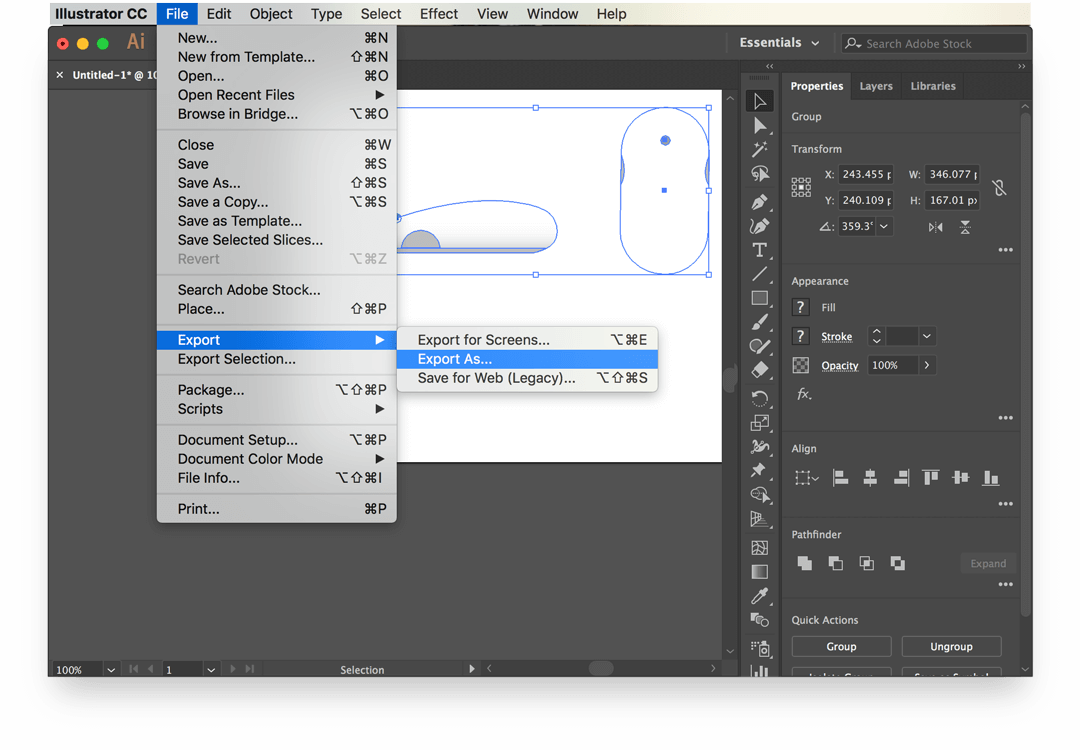Select the Paintbrush tool
The width and height of the screenshot is (1080, 750).
coord(760,322)
